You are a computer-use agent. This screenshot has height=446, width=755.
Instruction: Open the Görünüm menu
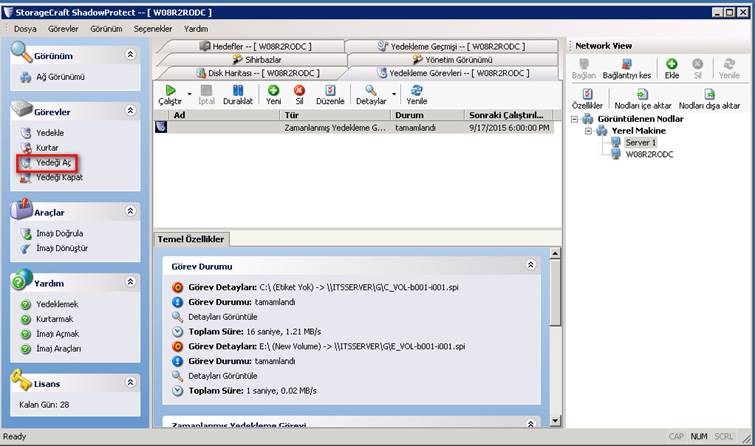106,29
